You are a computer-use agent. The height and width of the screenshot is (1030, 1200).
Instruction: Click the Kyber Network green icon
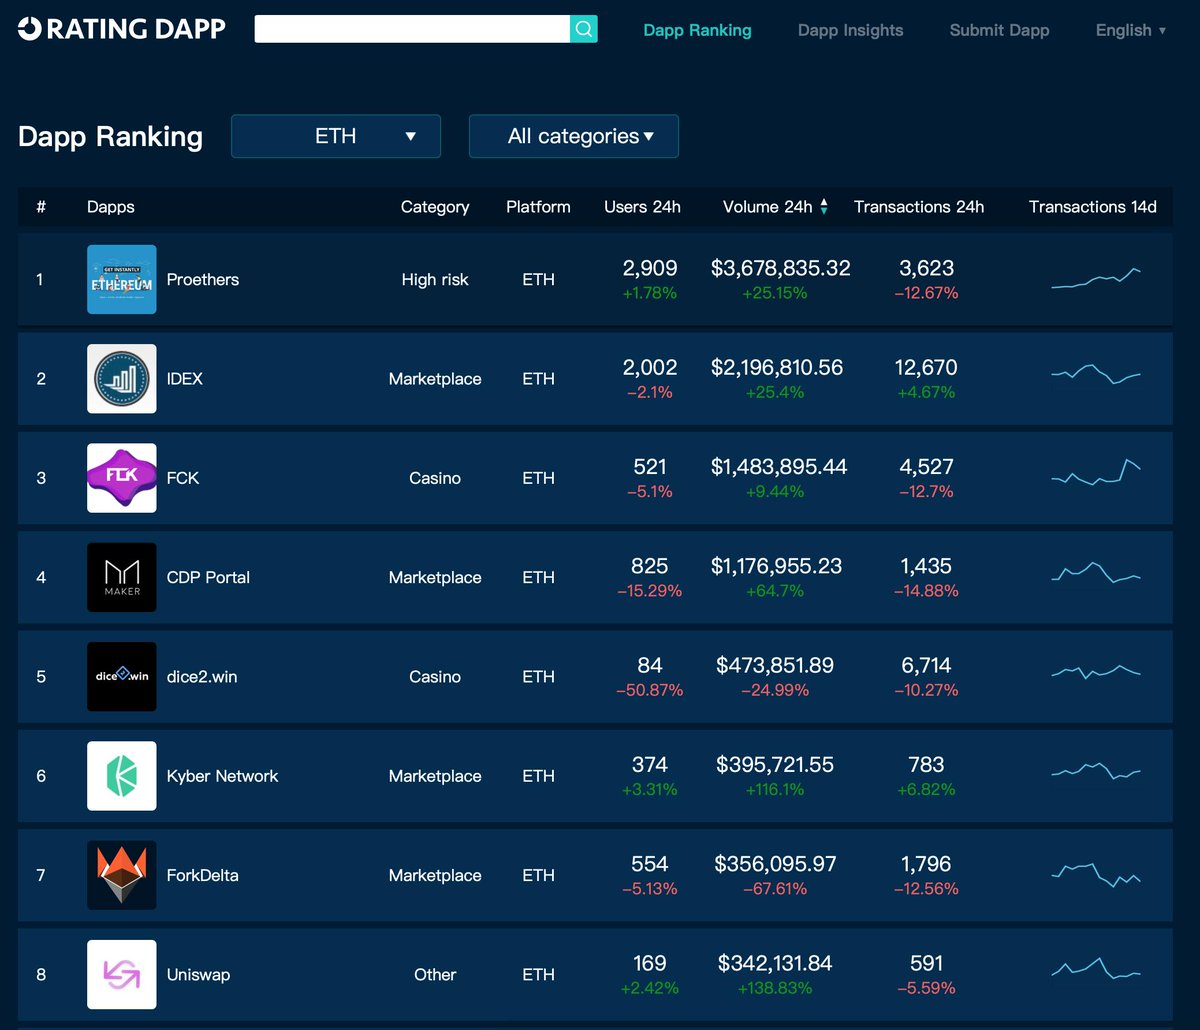click(x=122, y=776)
